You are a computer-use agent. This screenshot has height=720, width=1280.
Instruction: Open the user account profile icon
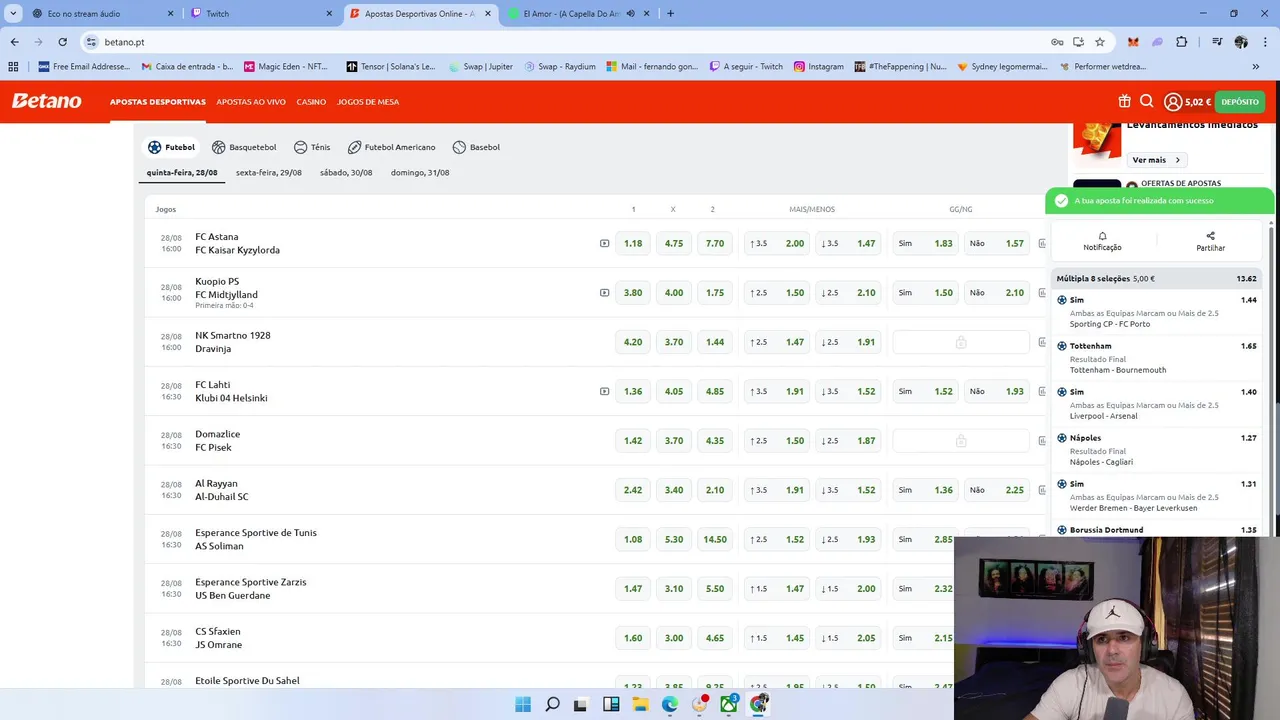point(1173,102)
